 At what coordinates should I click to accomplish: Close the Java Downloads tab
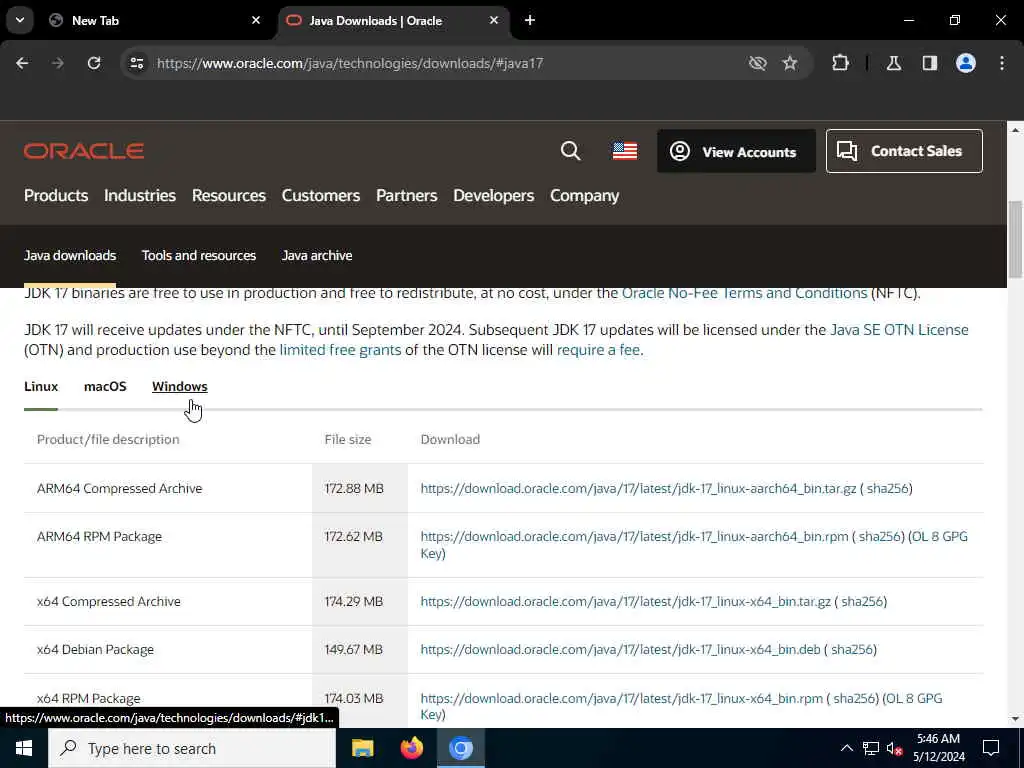tap(494, 20)
